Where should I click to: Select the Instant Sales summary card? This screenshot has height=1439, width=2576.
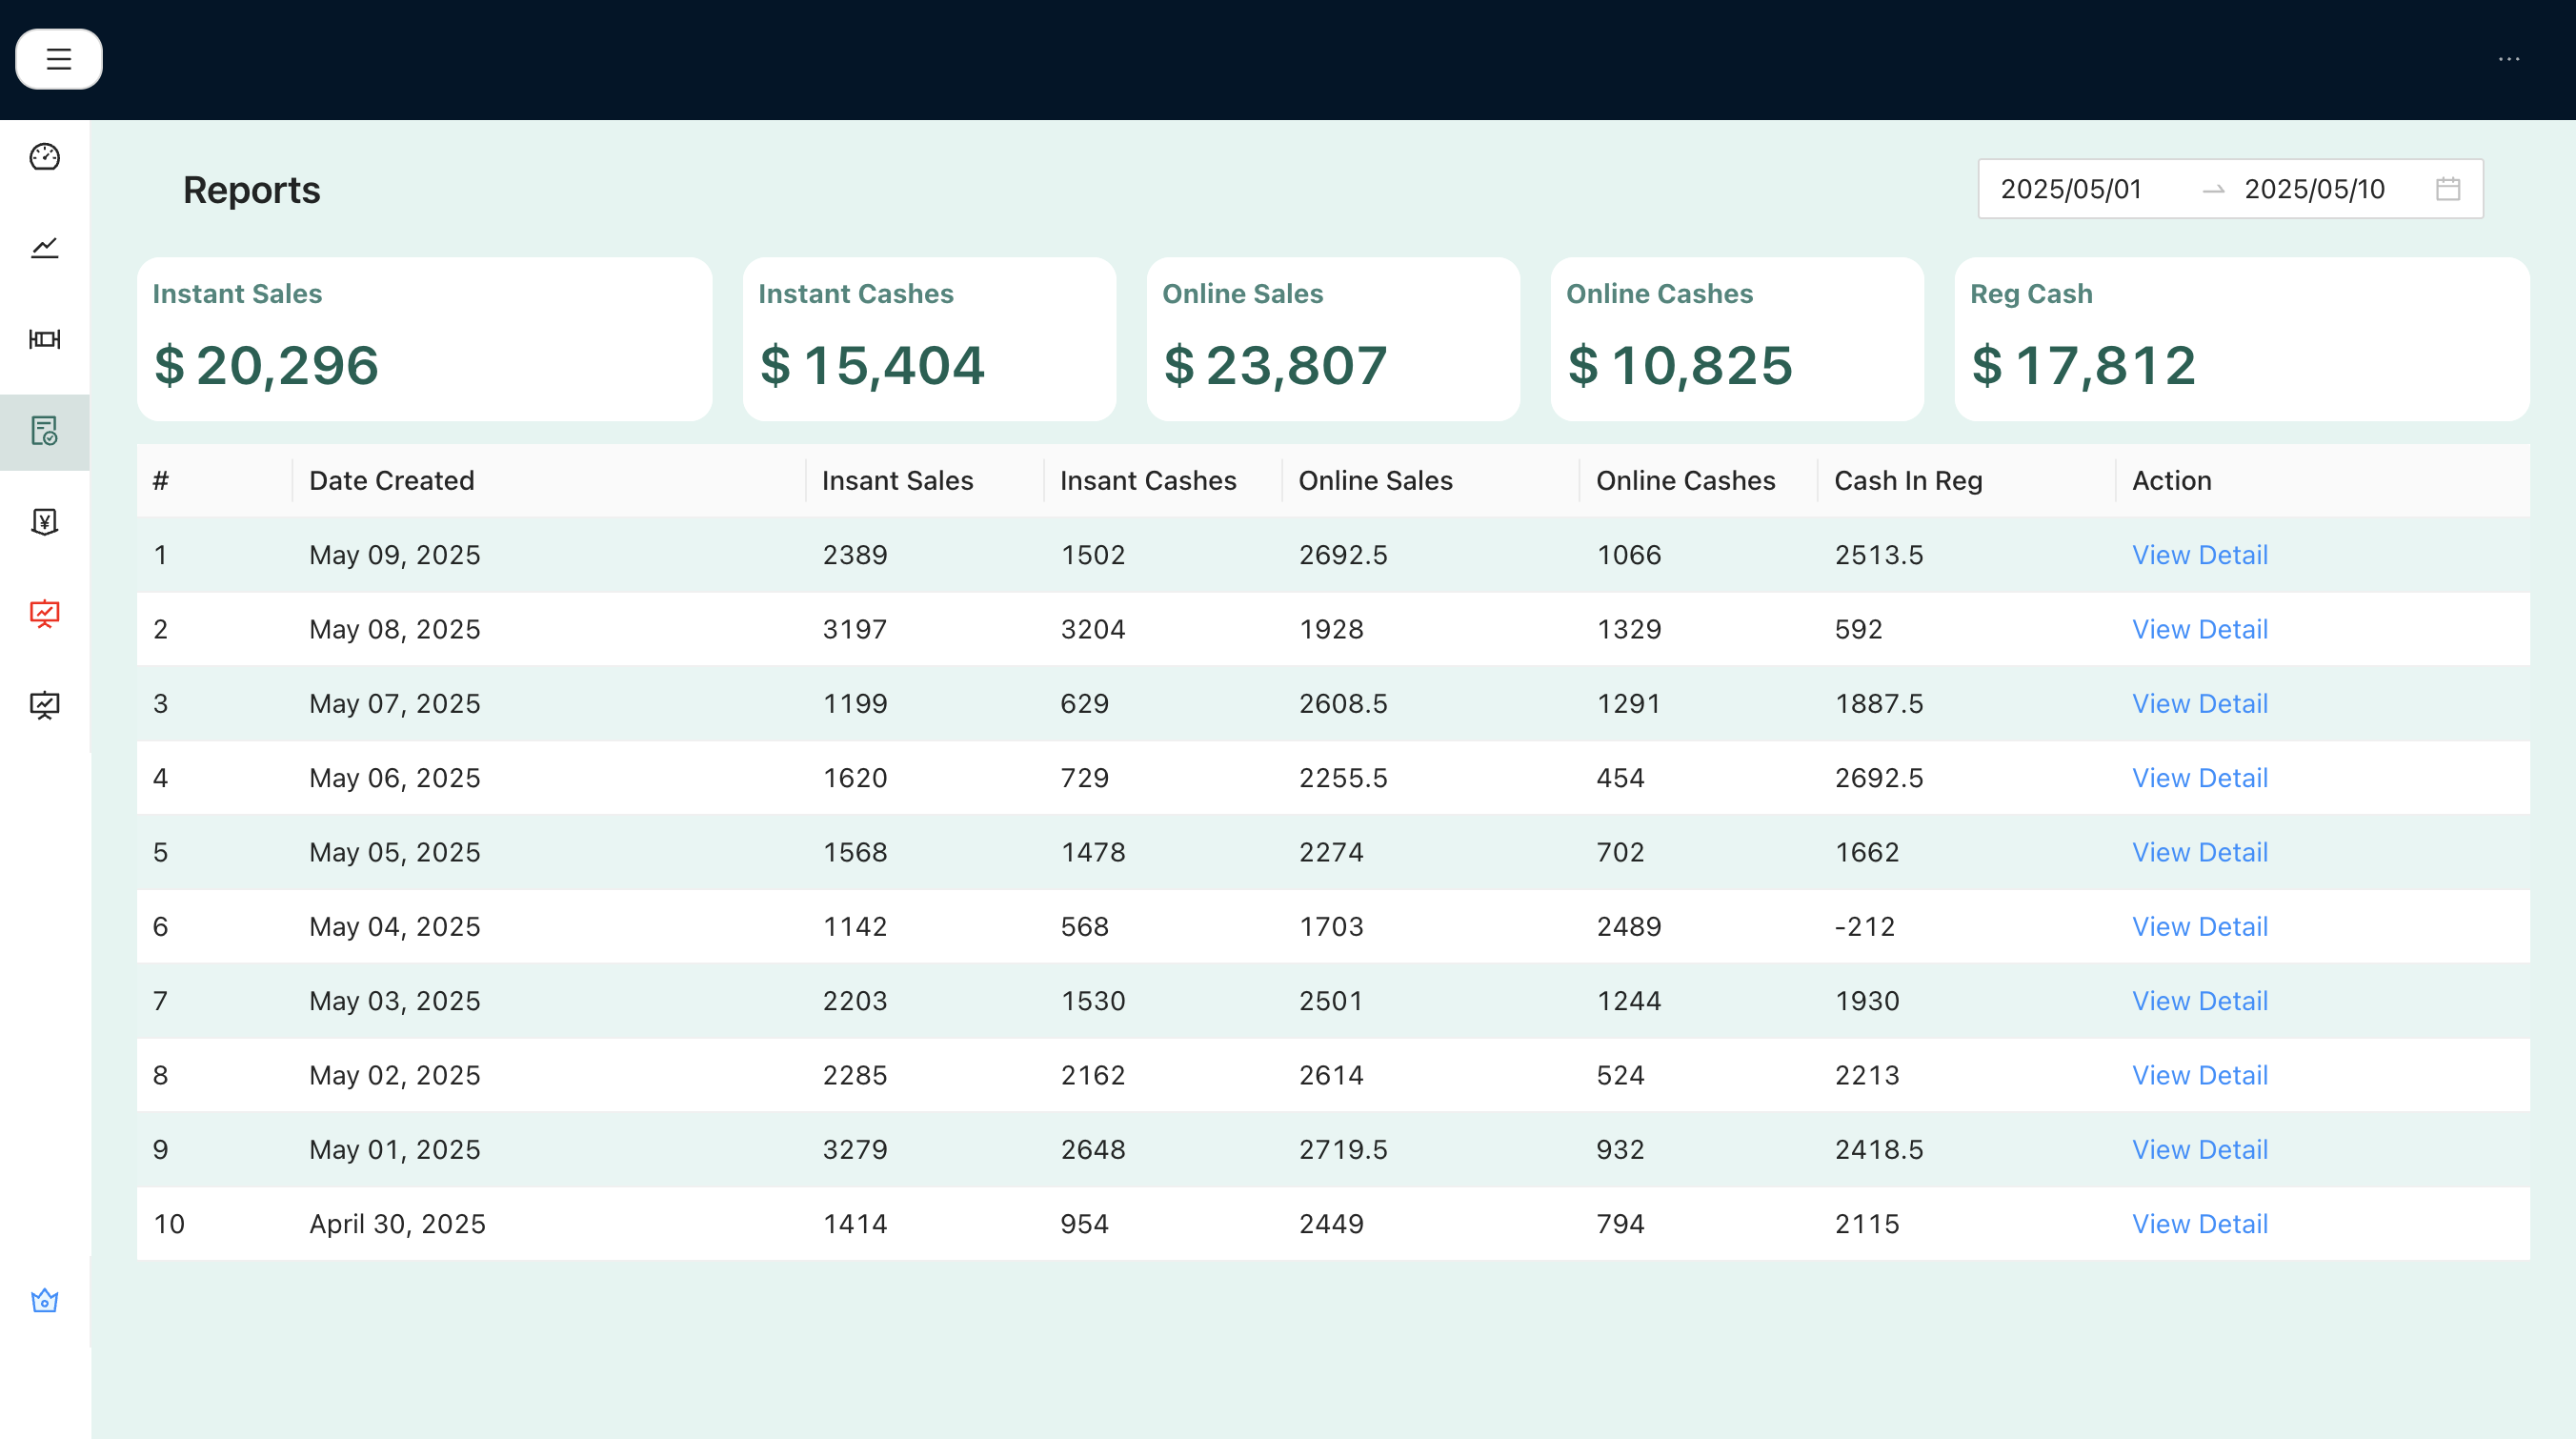[x=424, y=339]
